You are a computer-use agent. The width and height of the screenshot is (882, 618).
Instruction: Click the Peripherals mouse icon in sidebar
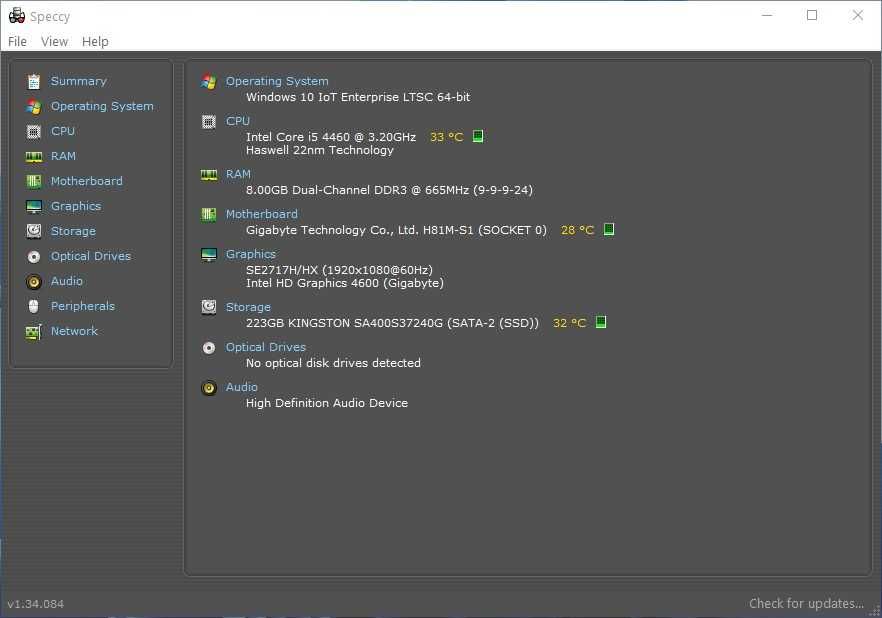click(x=34, y=306)
